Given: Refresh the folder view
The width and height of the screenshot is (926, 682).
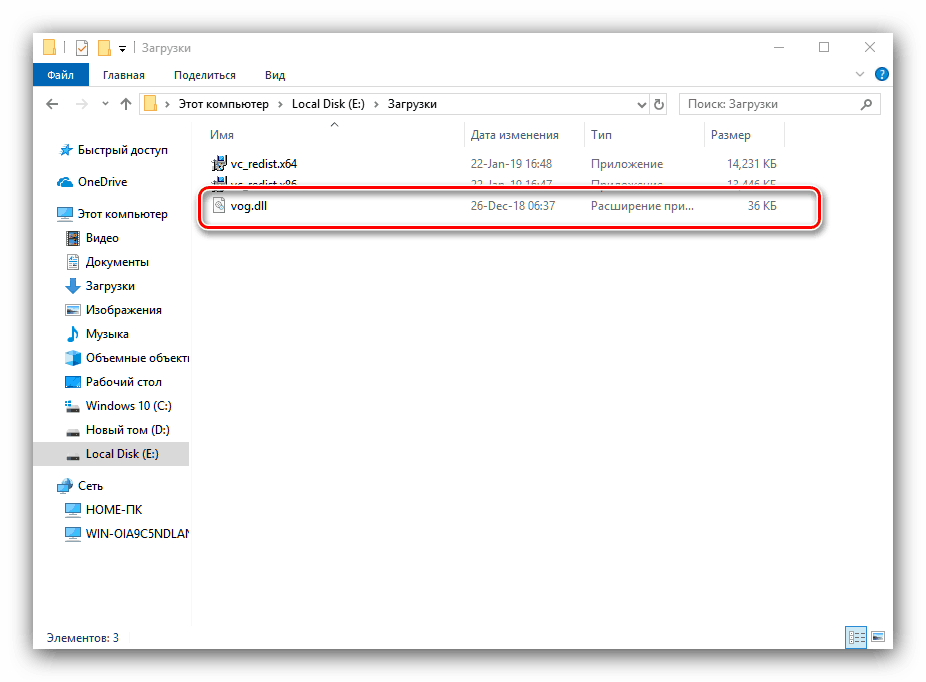Looking at the screenshot, I should click(658, 105).
